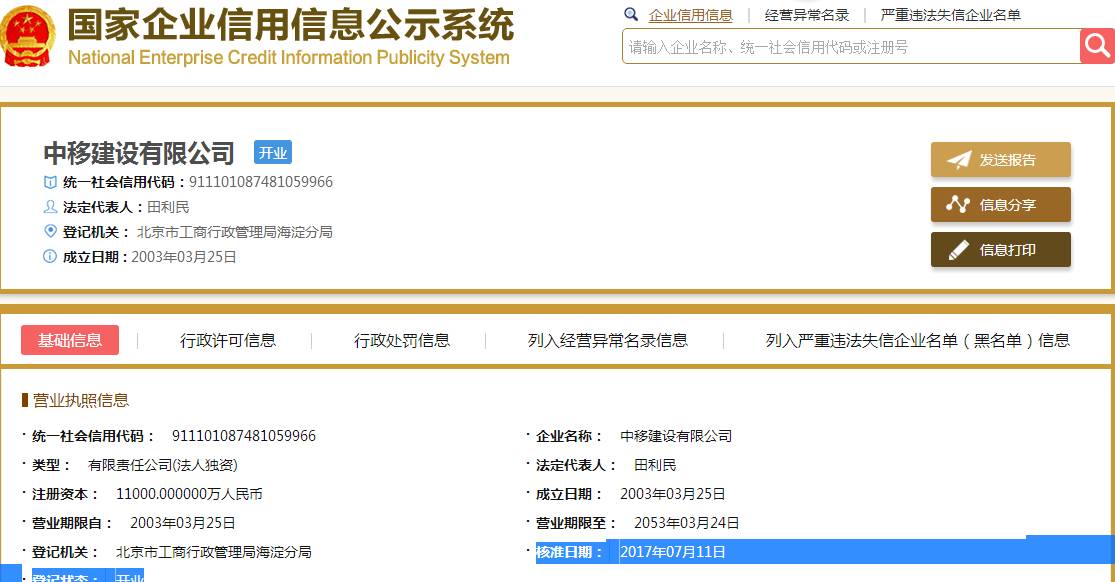1115x582 pixels.
Task: Click the magnifier search icon
Action: (x=1096, y=46)
